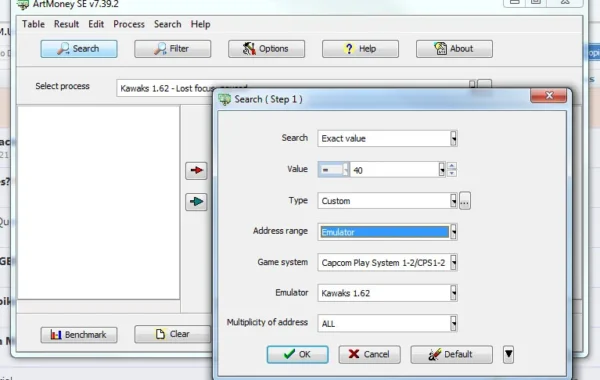The width and height of the screenshot is (600, 380).
Task: Expand the Search type dropdown
Action: tap(453, 138)
